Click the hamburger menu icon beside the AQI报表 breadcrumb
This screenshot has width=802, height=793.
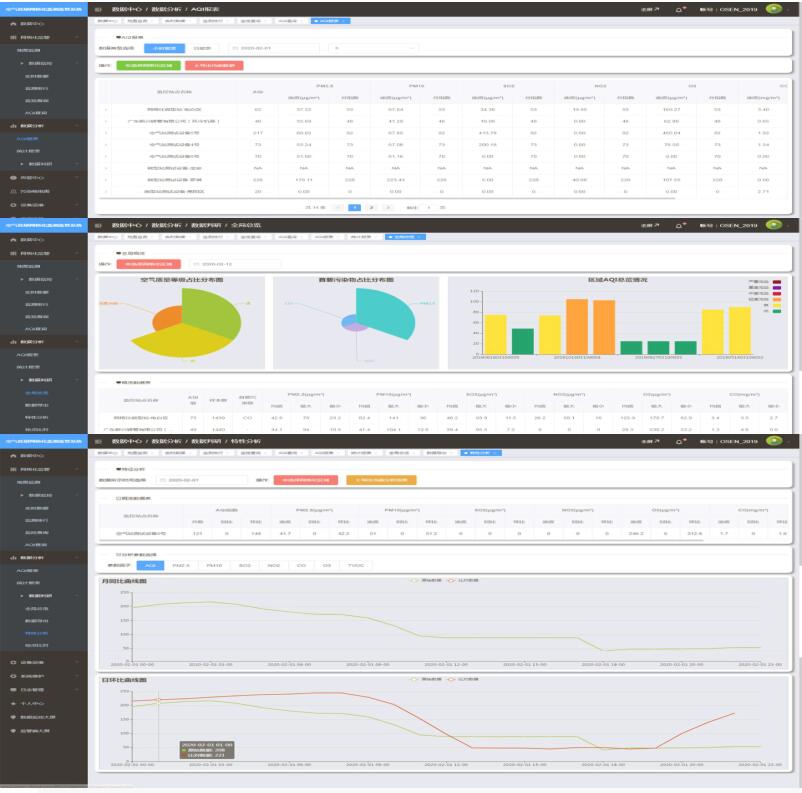(98, 9)
